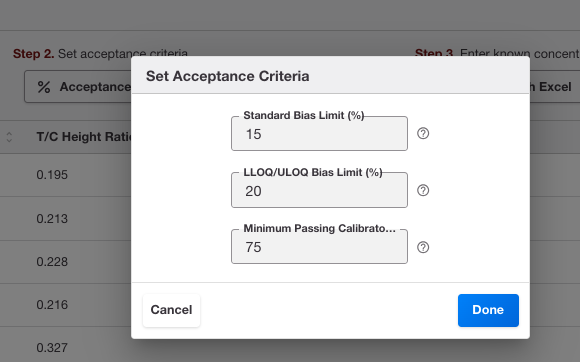Select the LLOQ/ULOQ Bias Limit field showing 20
580x362 pixels.
click(319, 190)
